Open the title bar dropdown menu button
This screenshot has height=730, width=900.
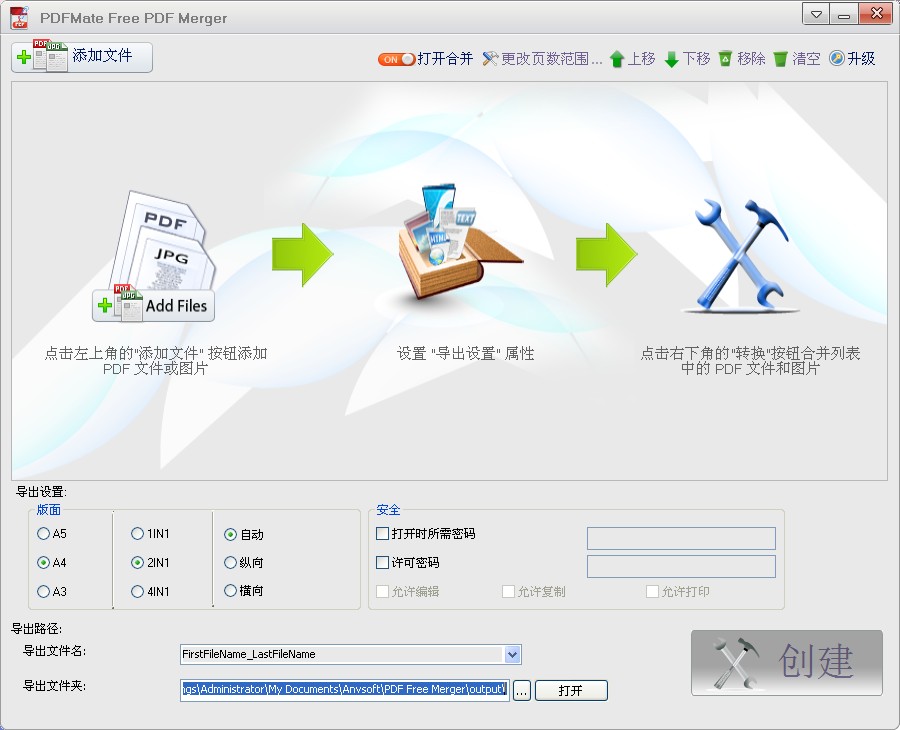[x=816, y=14]
